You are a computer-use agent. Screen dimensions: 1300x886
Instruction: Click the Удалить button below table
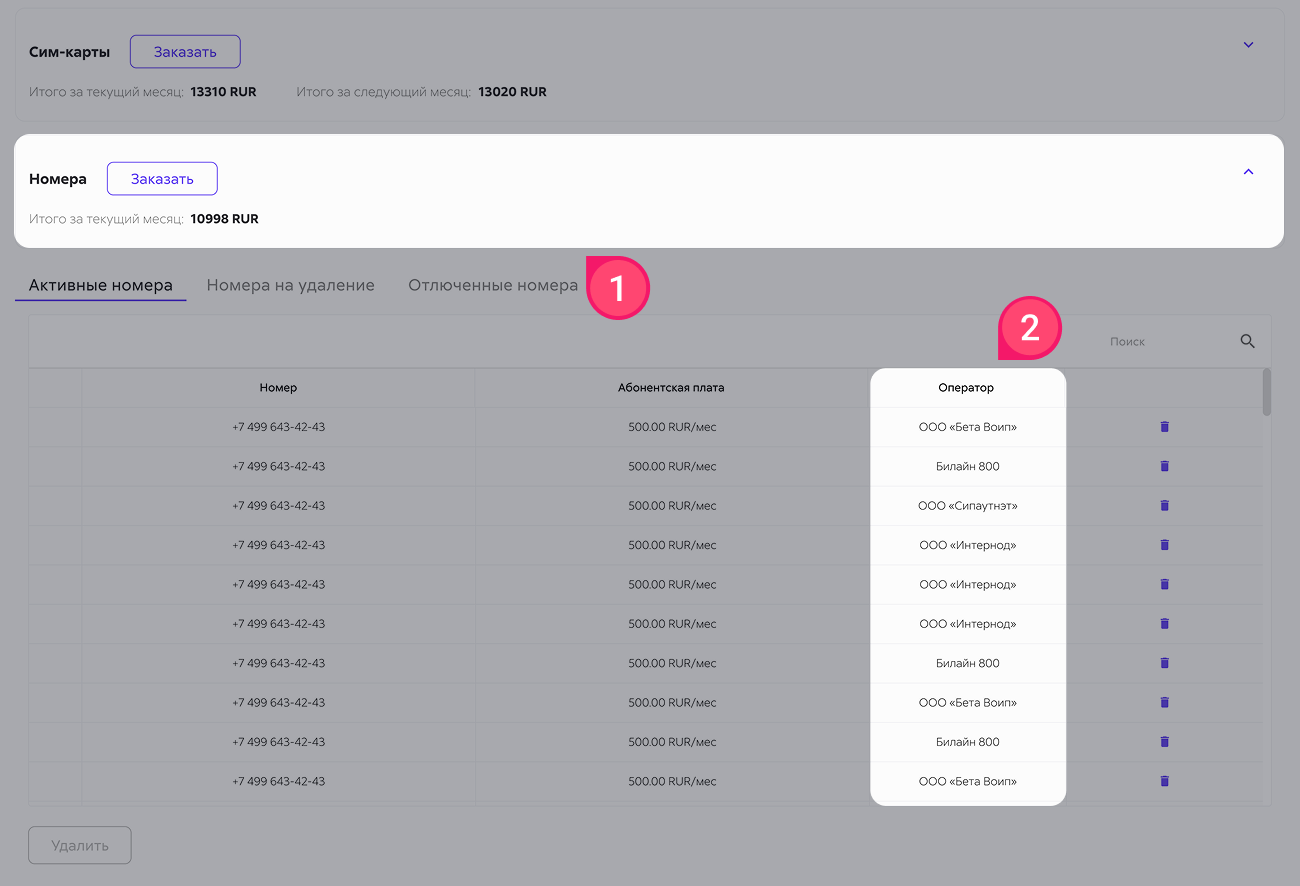(80, 845)
